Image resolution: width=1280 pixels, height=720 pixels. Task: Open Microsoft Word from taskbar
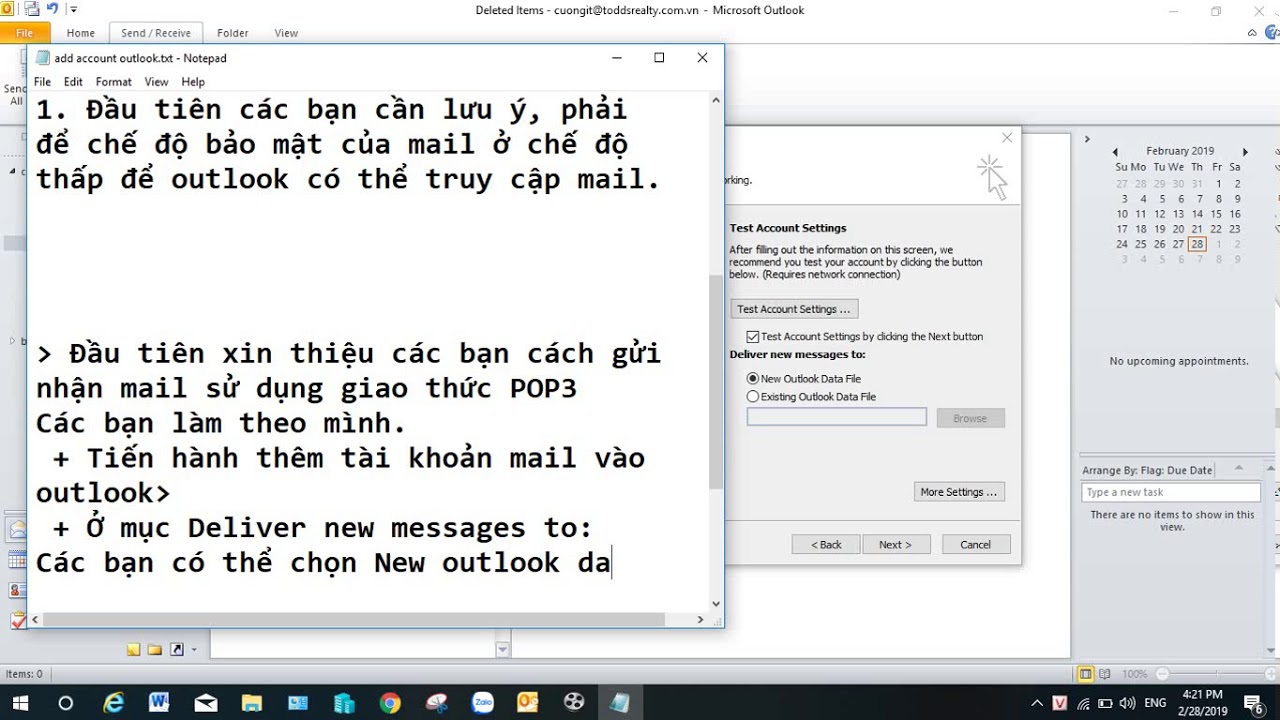click(x=159, y=702)
